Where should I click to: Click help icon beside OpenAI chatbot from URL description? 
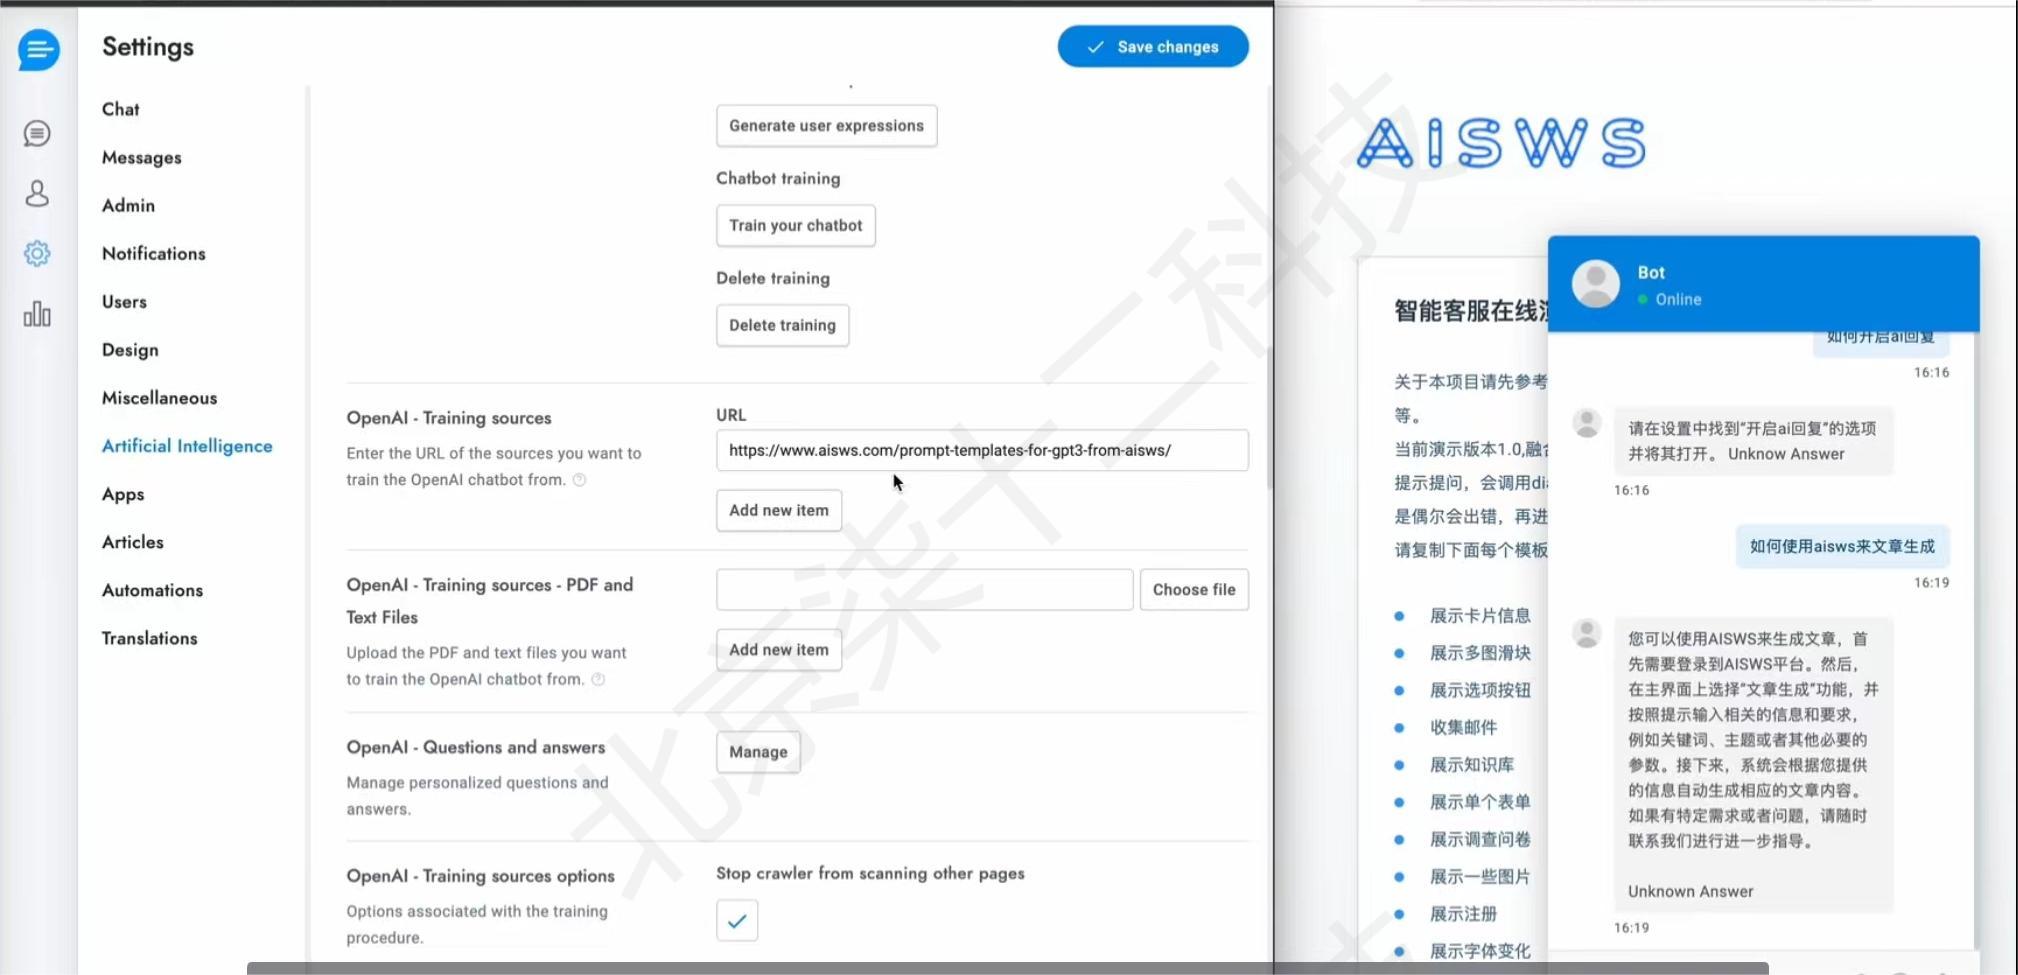click(x=579, y=480)
